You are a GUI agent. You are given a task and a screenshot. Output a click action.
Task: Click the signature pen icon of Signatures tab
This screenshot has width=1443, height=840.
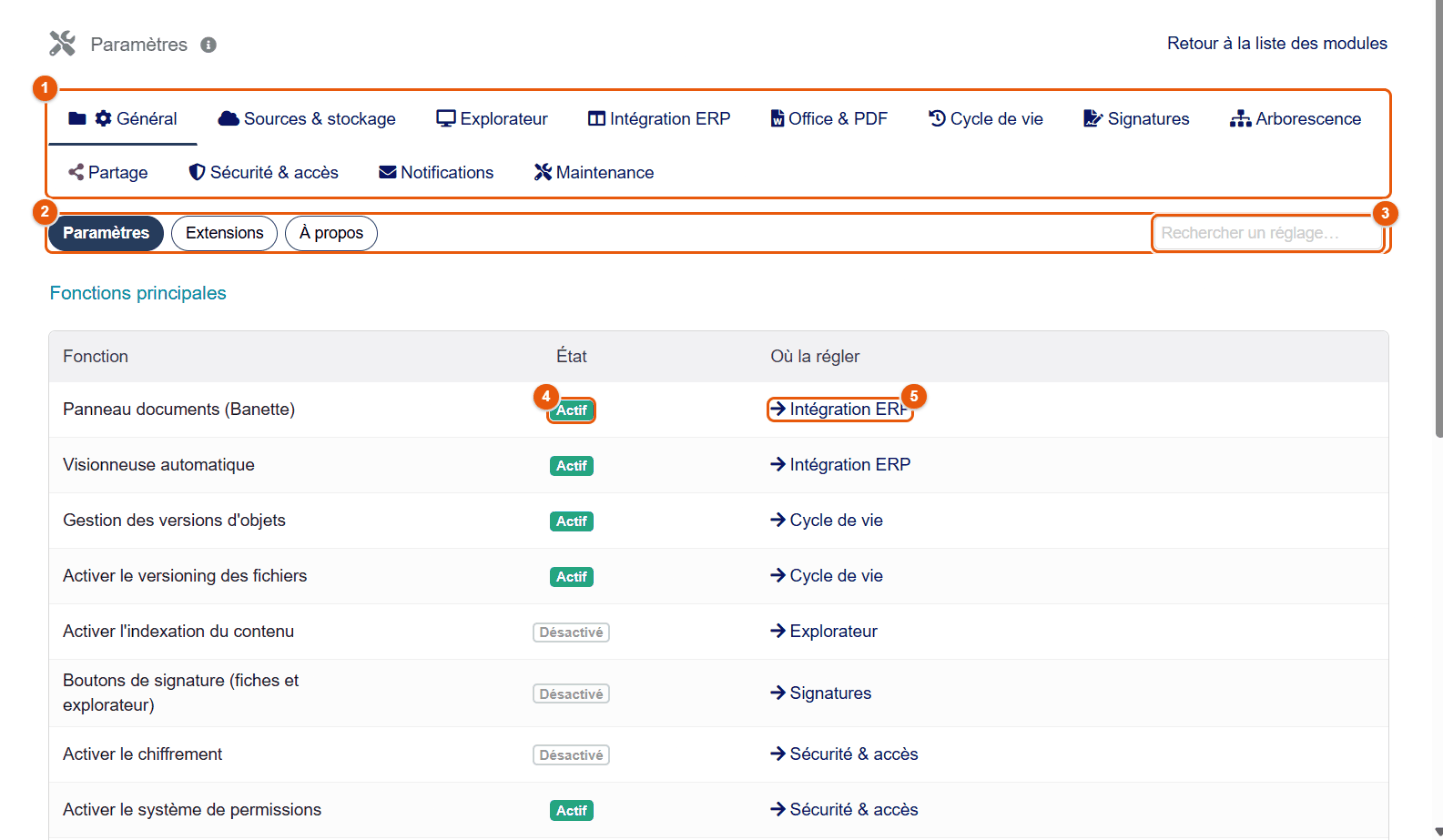[x=1093, y=119]
